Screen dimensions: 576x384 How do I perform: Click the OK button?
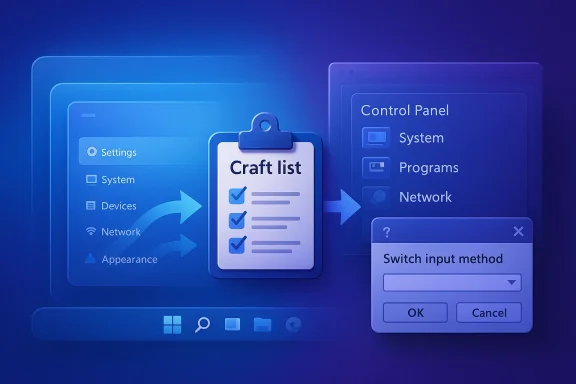(x=415, y=313)
